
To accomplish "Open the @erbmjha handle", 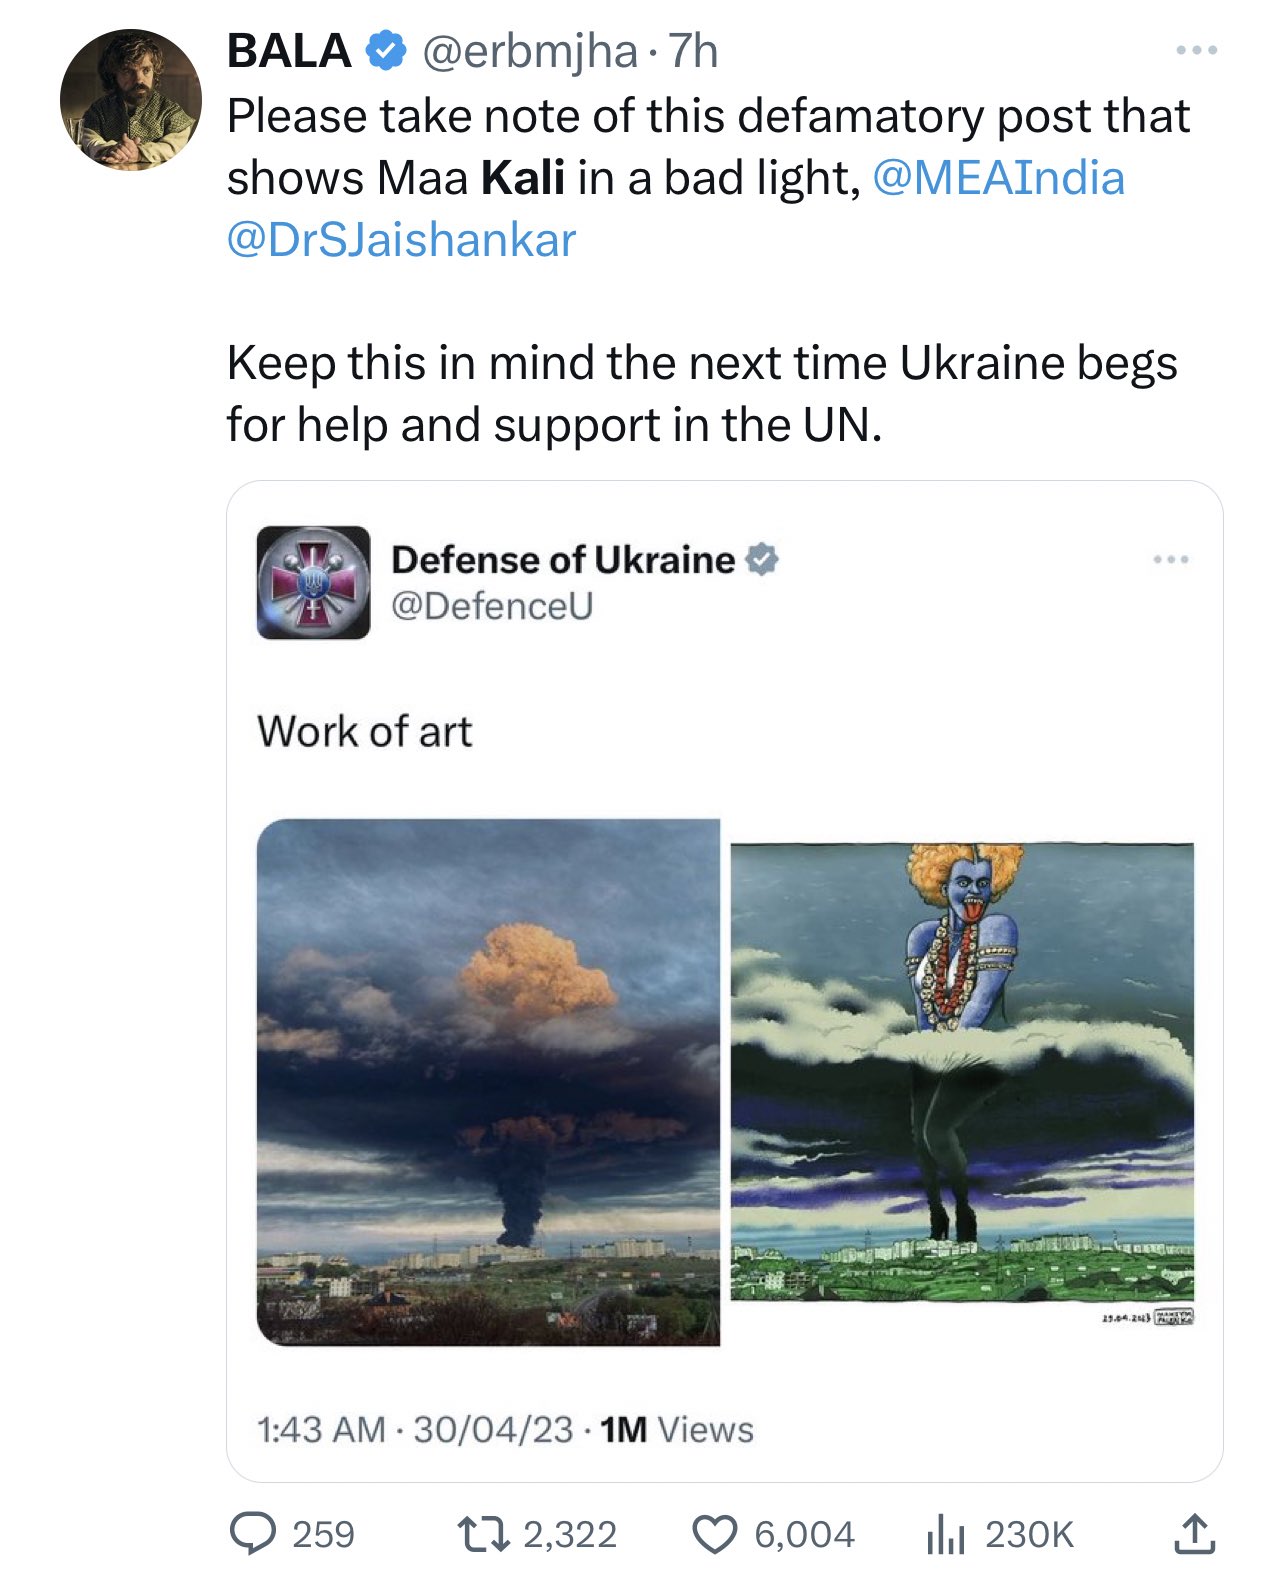I will (529, 52).
